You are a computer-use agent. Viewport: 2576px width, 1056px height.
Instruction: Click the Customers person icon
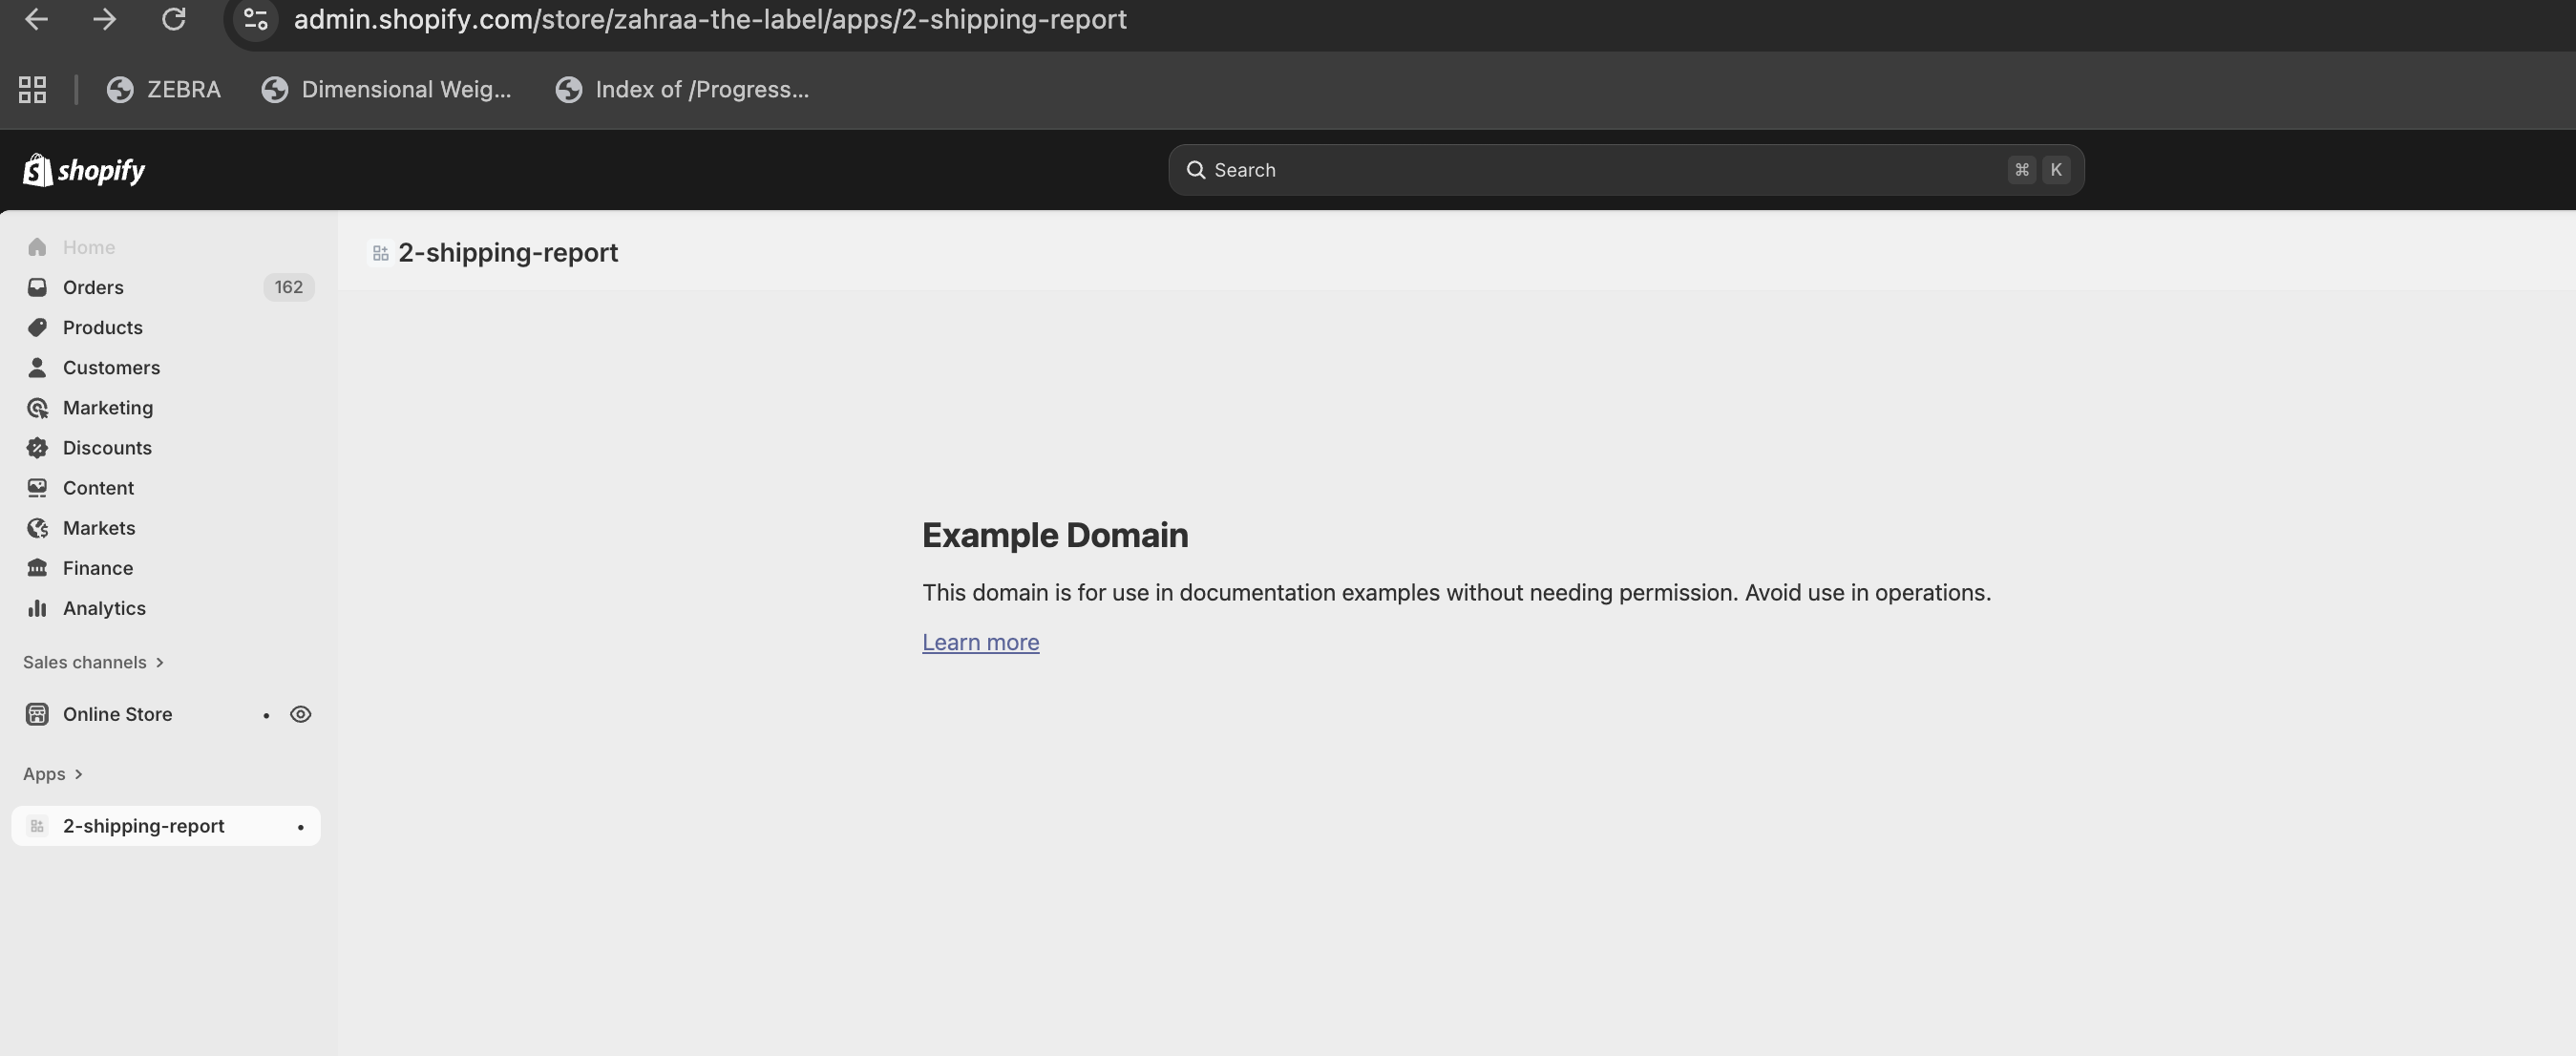(x=37, y=368)
